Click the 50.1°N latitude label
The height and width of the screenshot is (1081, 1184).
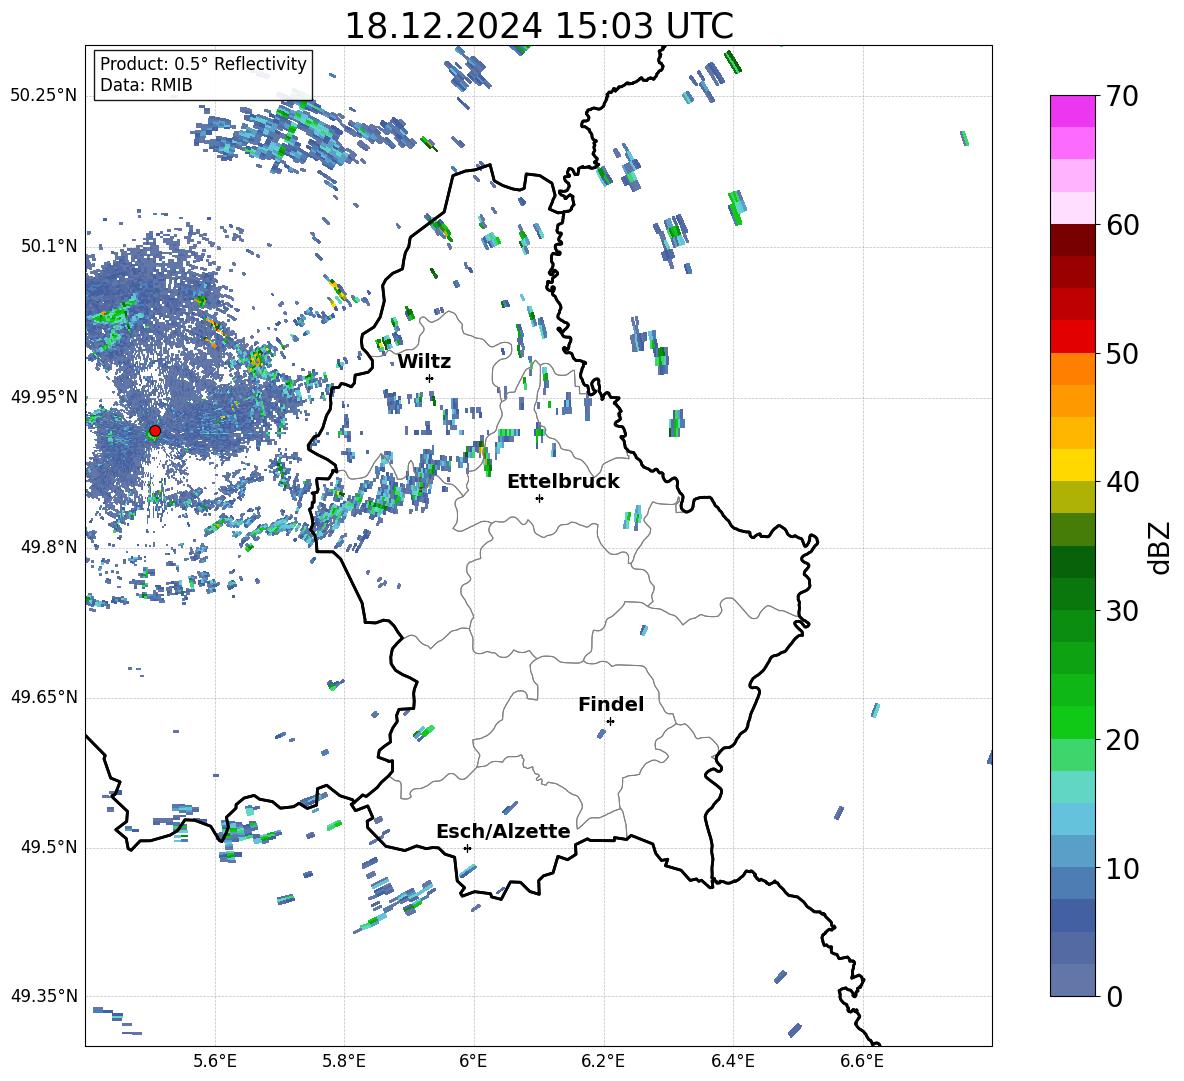(49, 246)
